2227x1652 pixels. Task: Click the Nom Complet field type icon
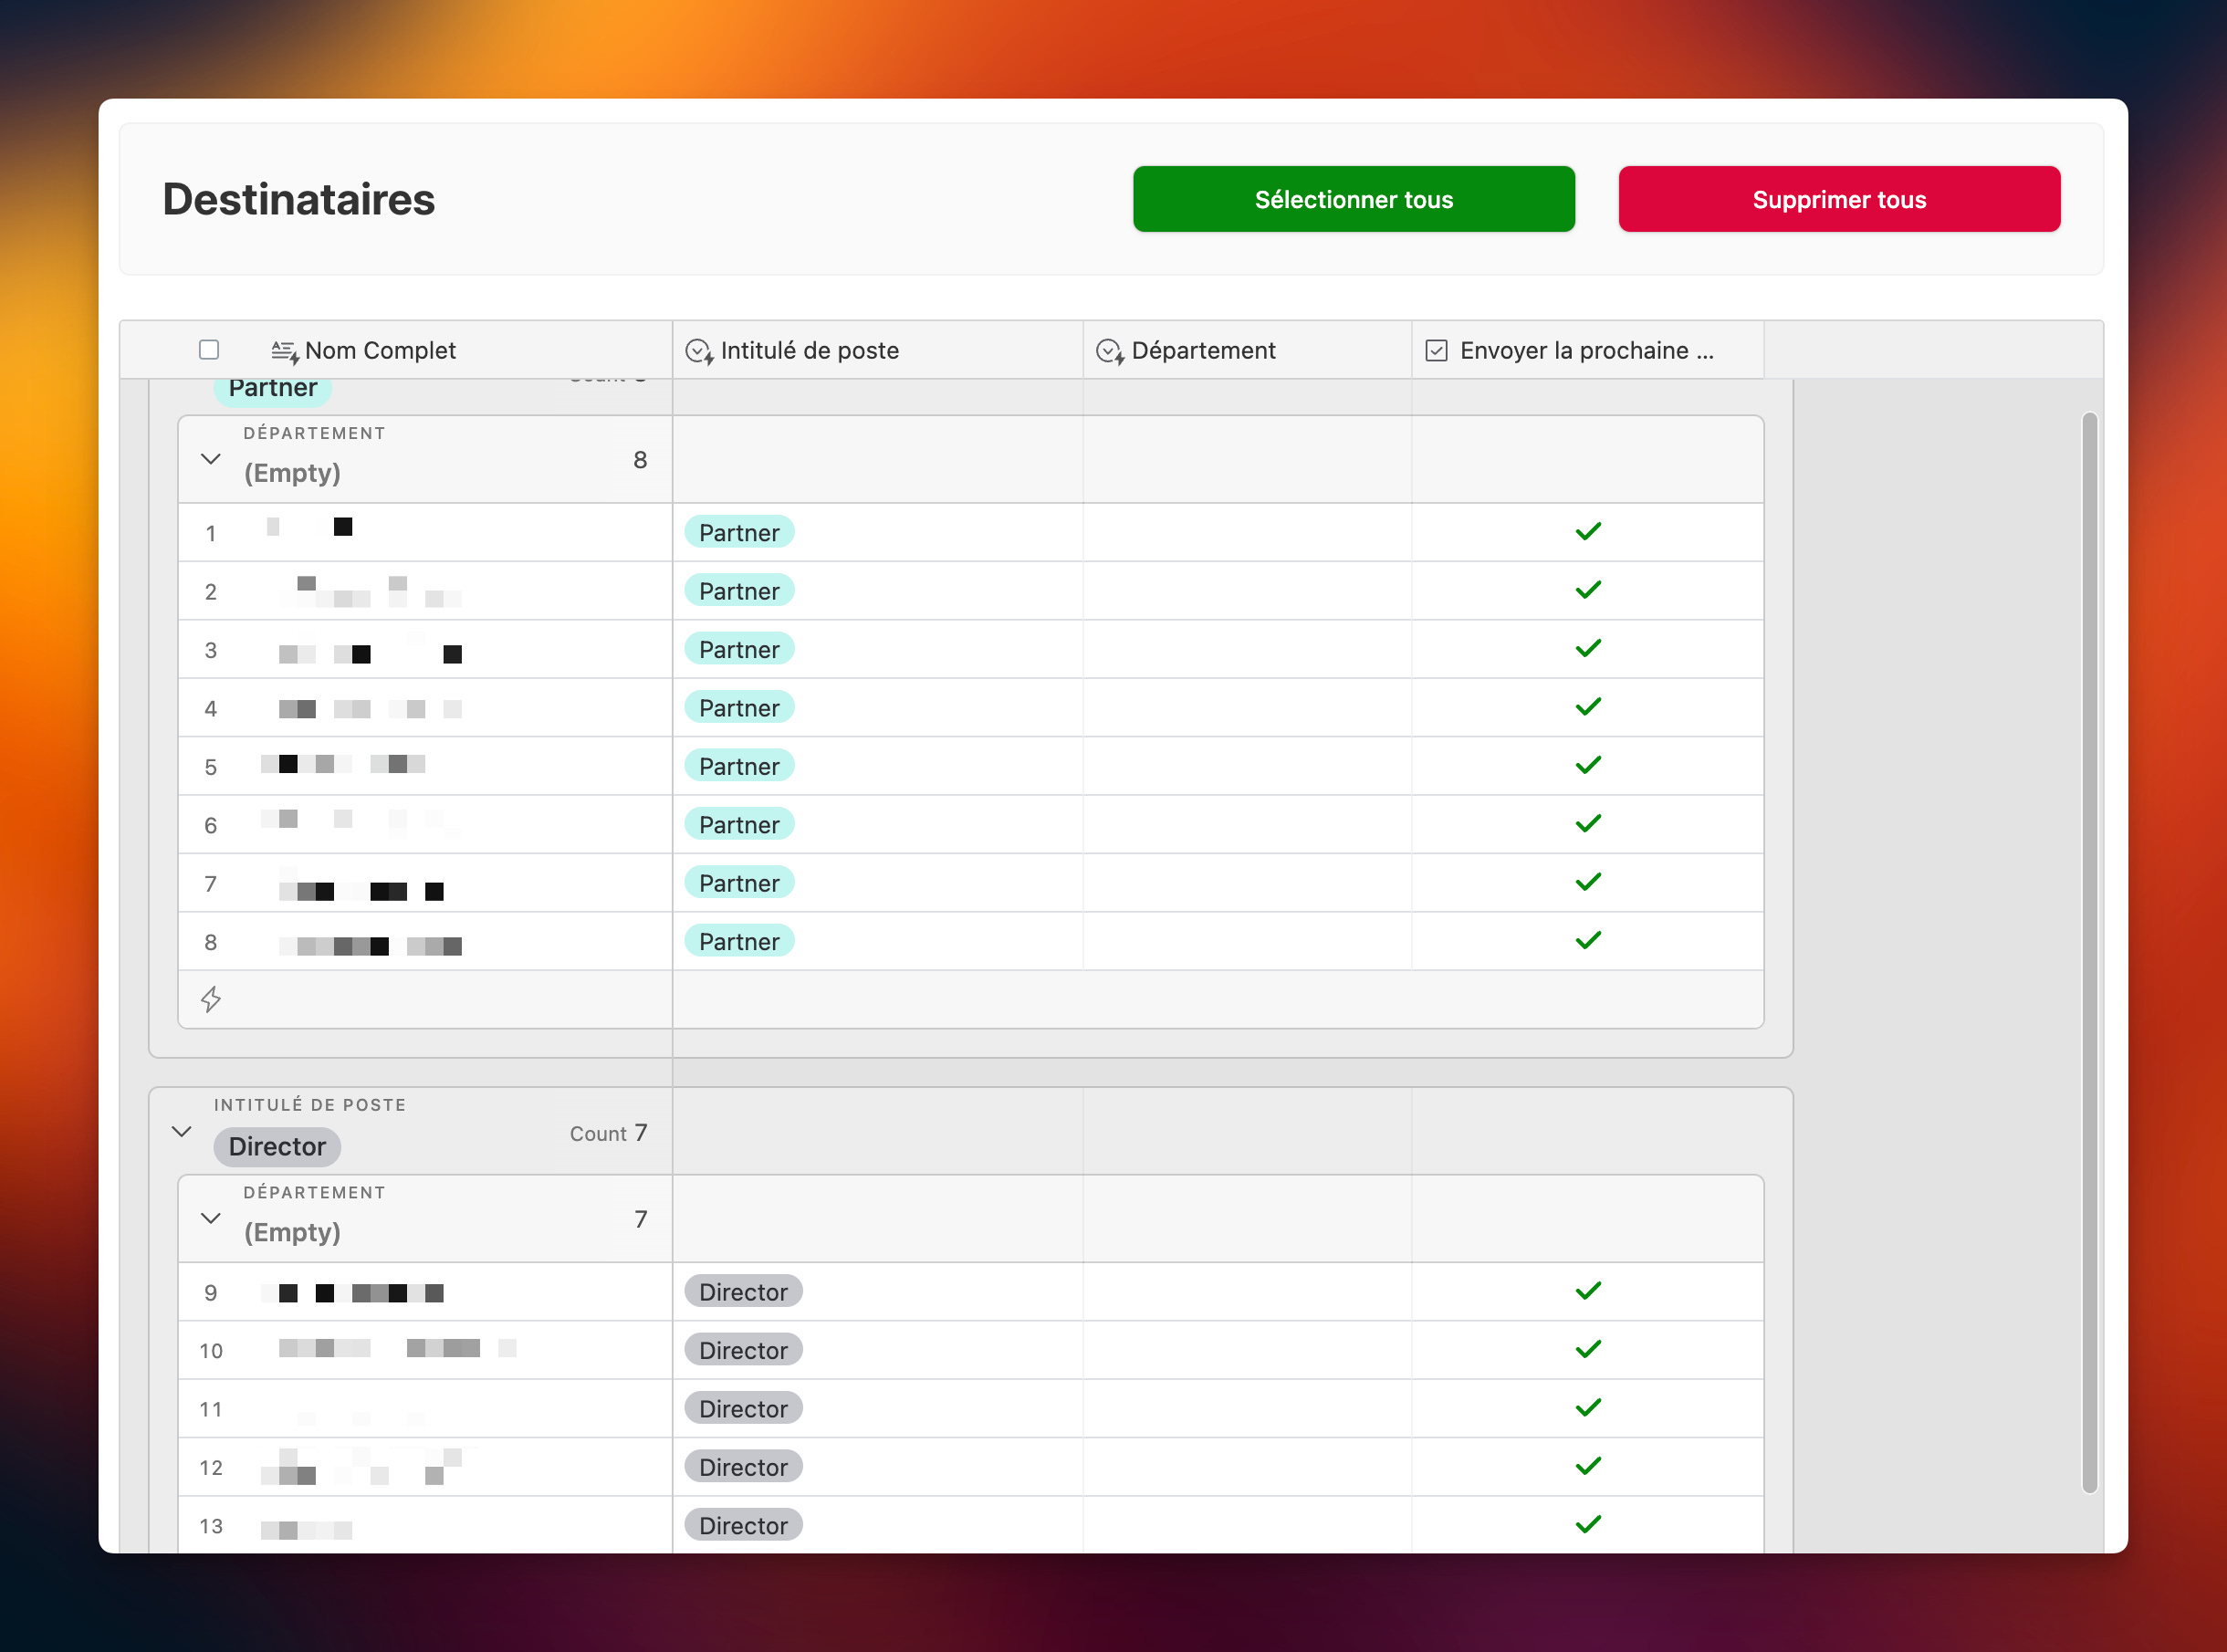pos(284,351)
